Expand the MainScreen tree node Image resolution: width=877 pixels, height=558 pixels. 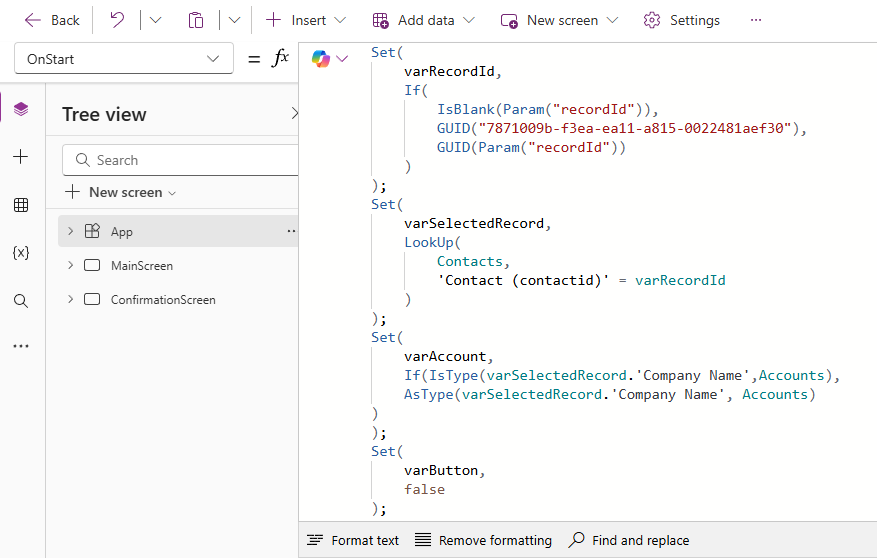pyautogui.click(x=70, y=266)
